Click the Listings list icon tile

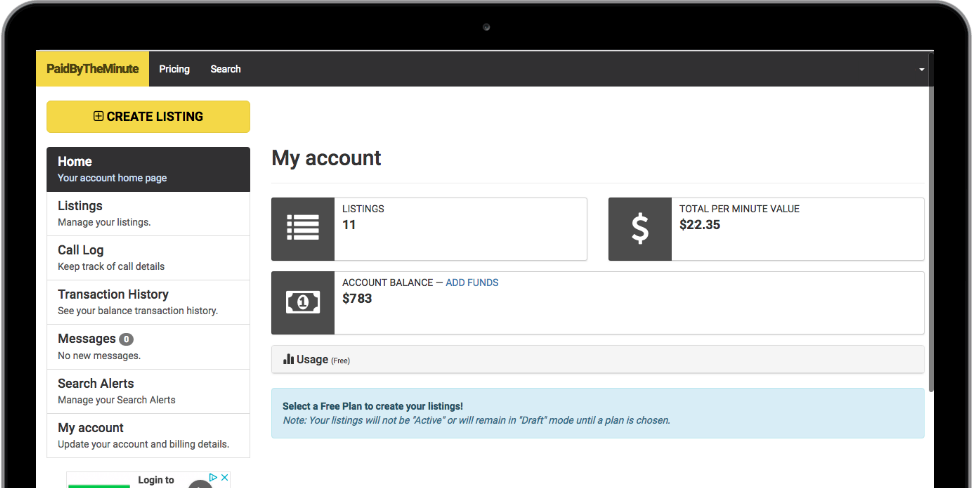point(303,229)
